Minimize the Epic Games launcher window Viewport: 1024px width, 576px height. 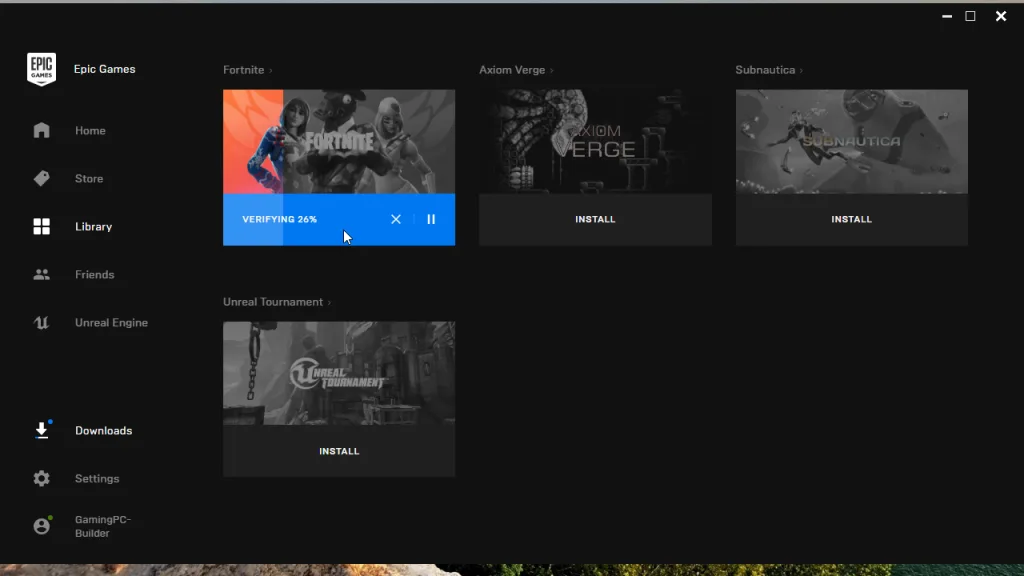point(947,16)
